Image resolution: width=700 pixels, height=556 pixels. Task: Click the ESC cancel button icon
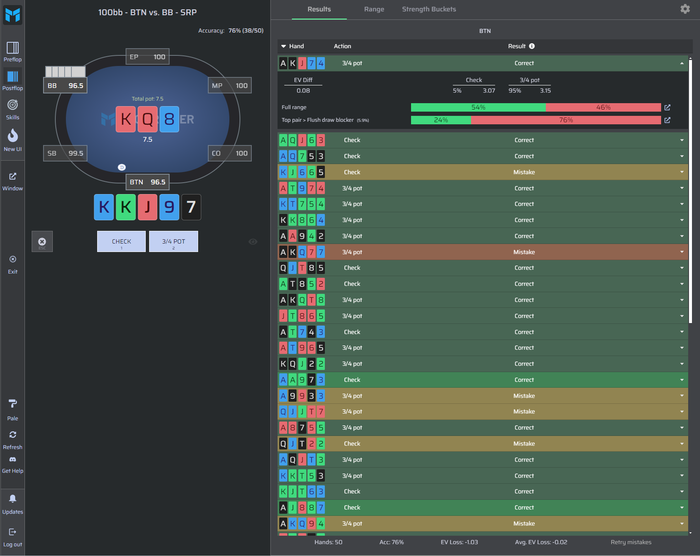click(x=42, y=242)
